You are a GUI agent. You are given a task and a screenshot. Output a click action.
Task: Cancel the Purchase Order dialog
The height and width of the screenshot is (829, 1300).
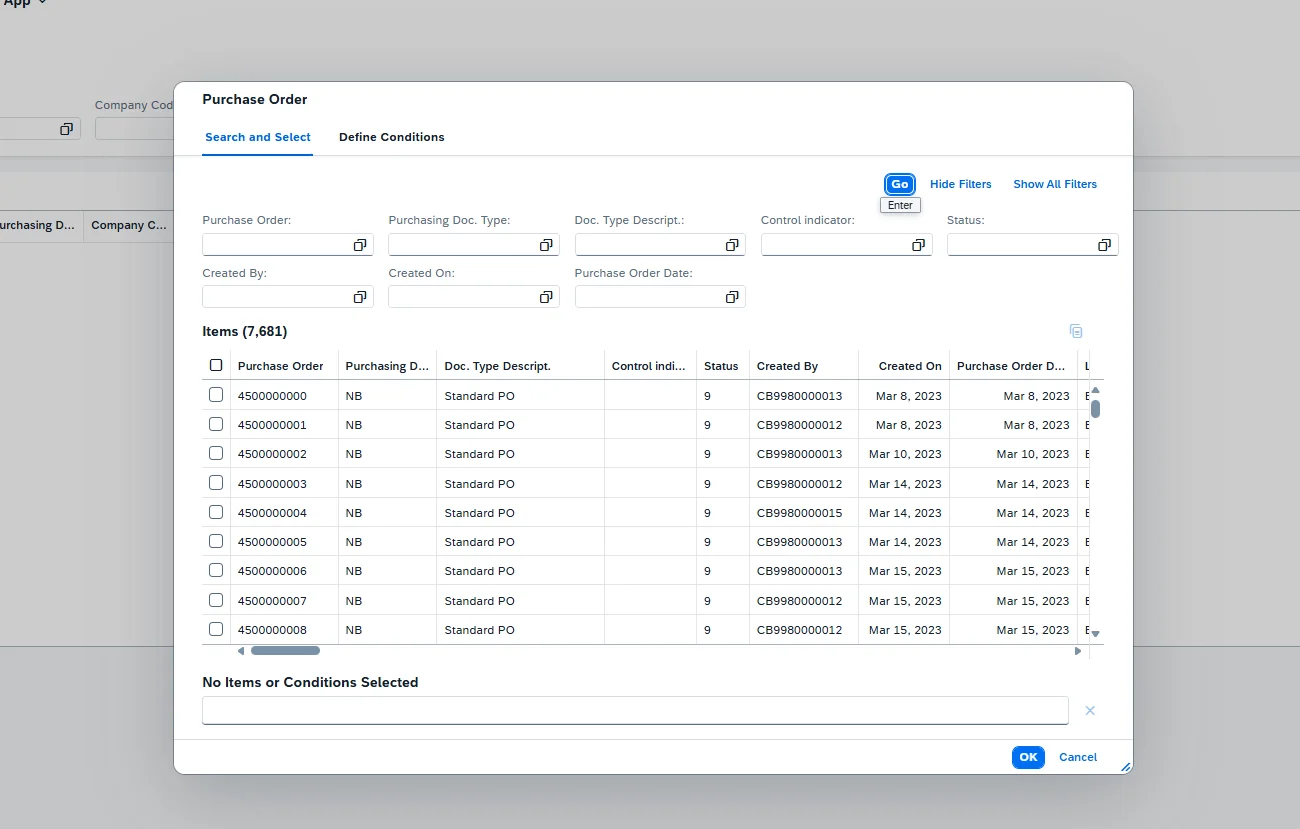coord(1078,757)
